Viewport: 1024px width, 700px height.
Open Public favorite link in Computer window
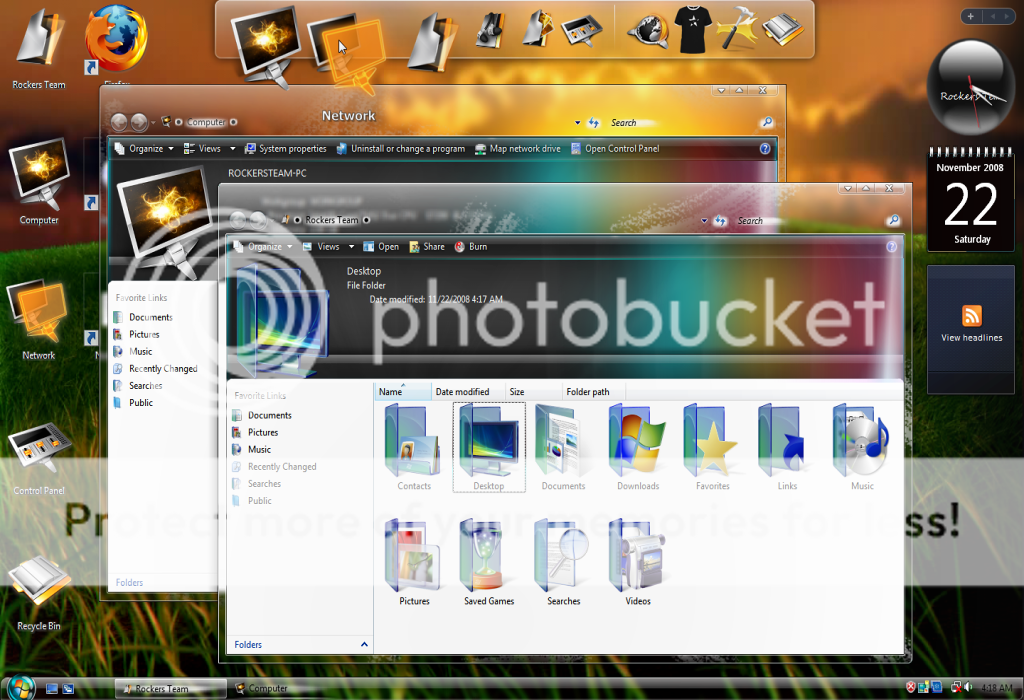click(133, 403)
